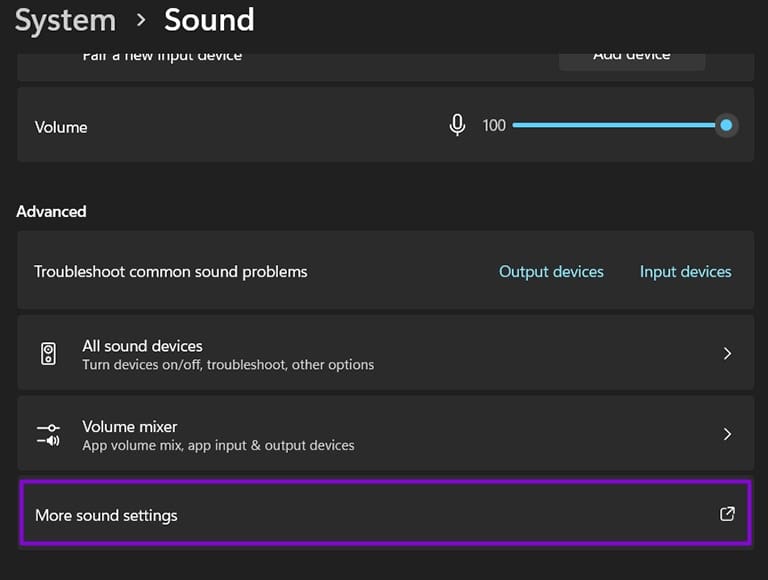Click Troubleshoot common sound problems text
Viewport: 768px width, 580px height.
[170, 271]
